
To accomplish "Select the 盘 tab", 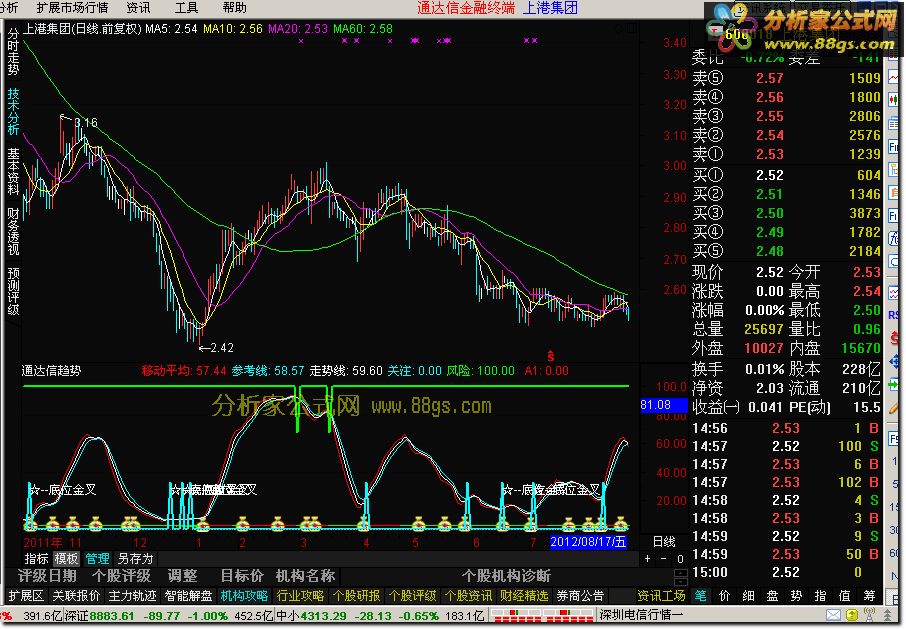I will 773,595.
